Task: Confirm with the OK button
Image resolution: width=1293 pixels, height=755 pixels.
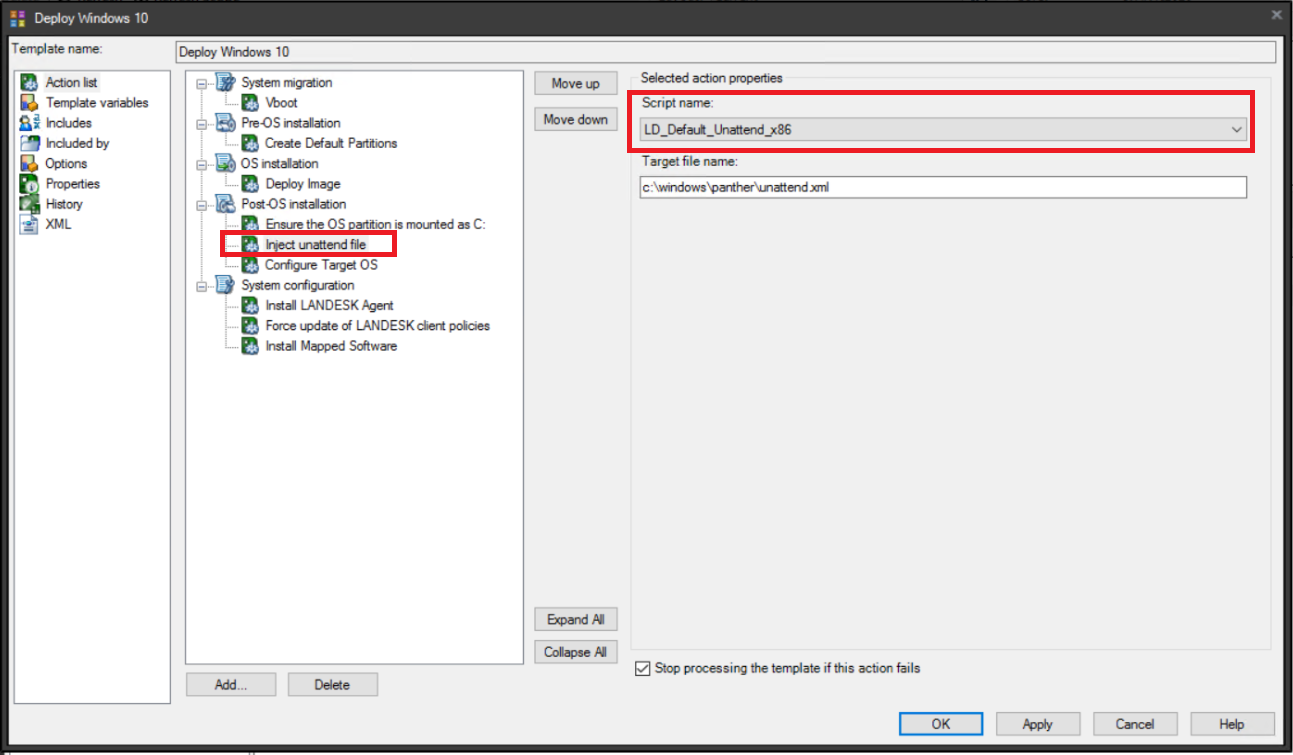Action: pyautogui.click(x=941, y=725)
